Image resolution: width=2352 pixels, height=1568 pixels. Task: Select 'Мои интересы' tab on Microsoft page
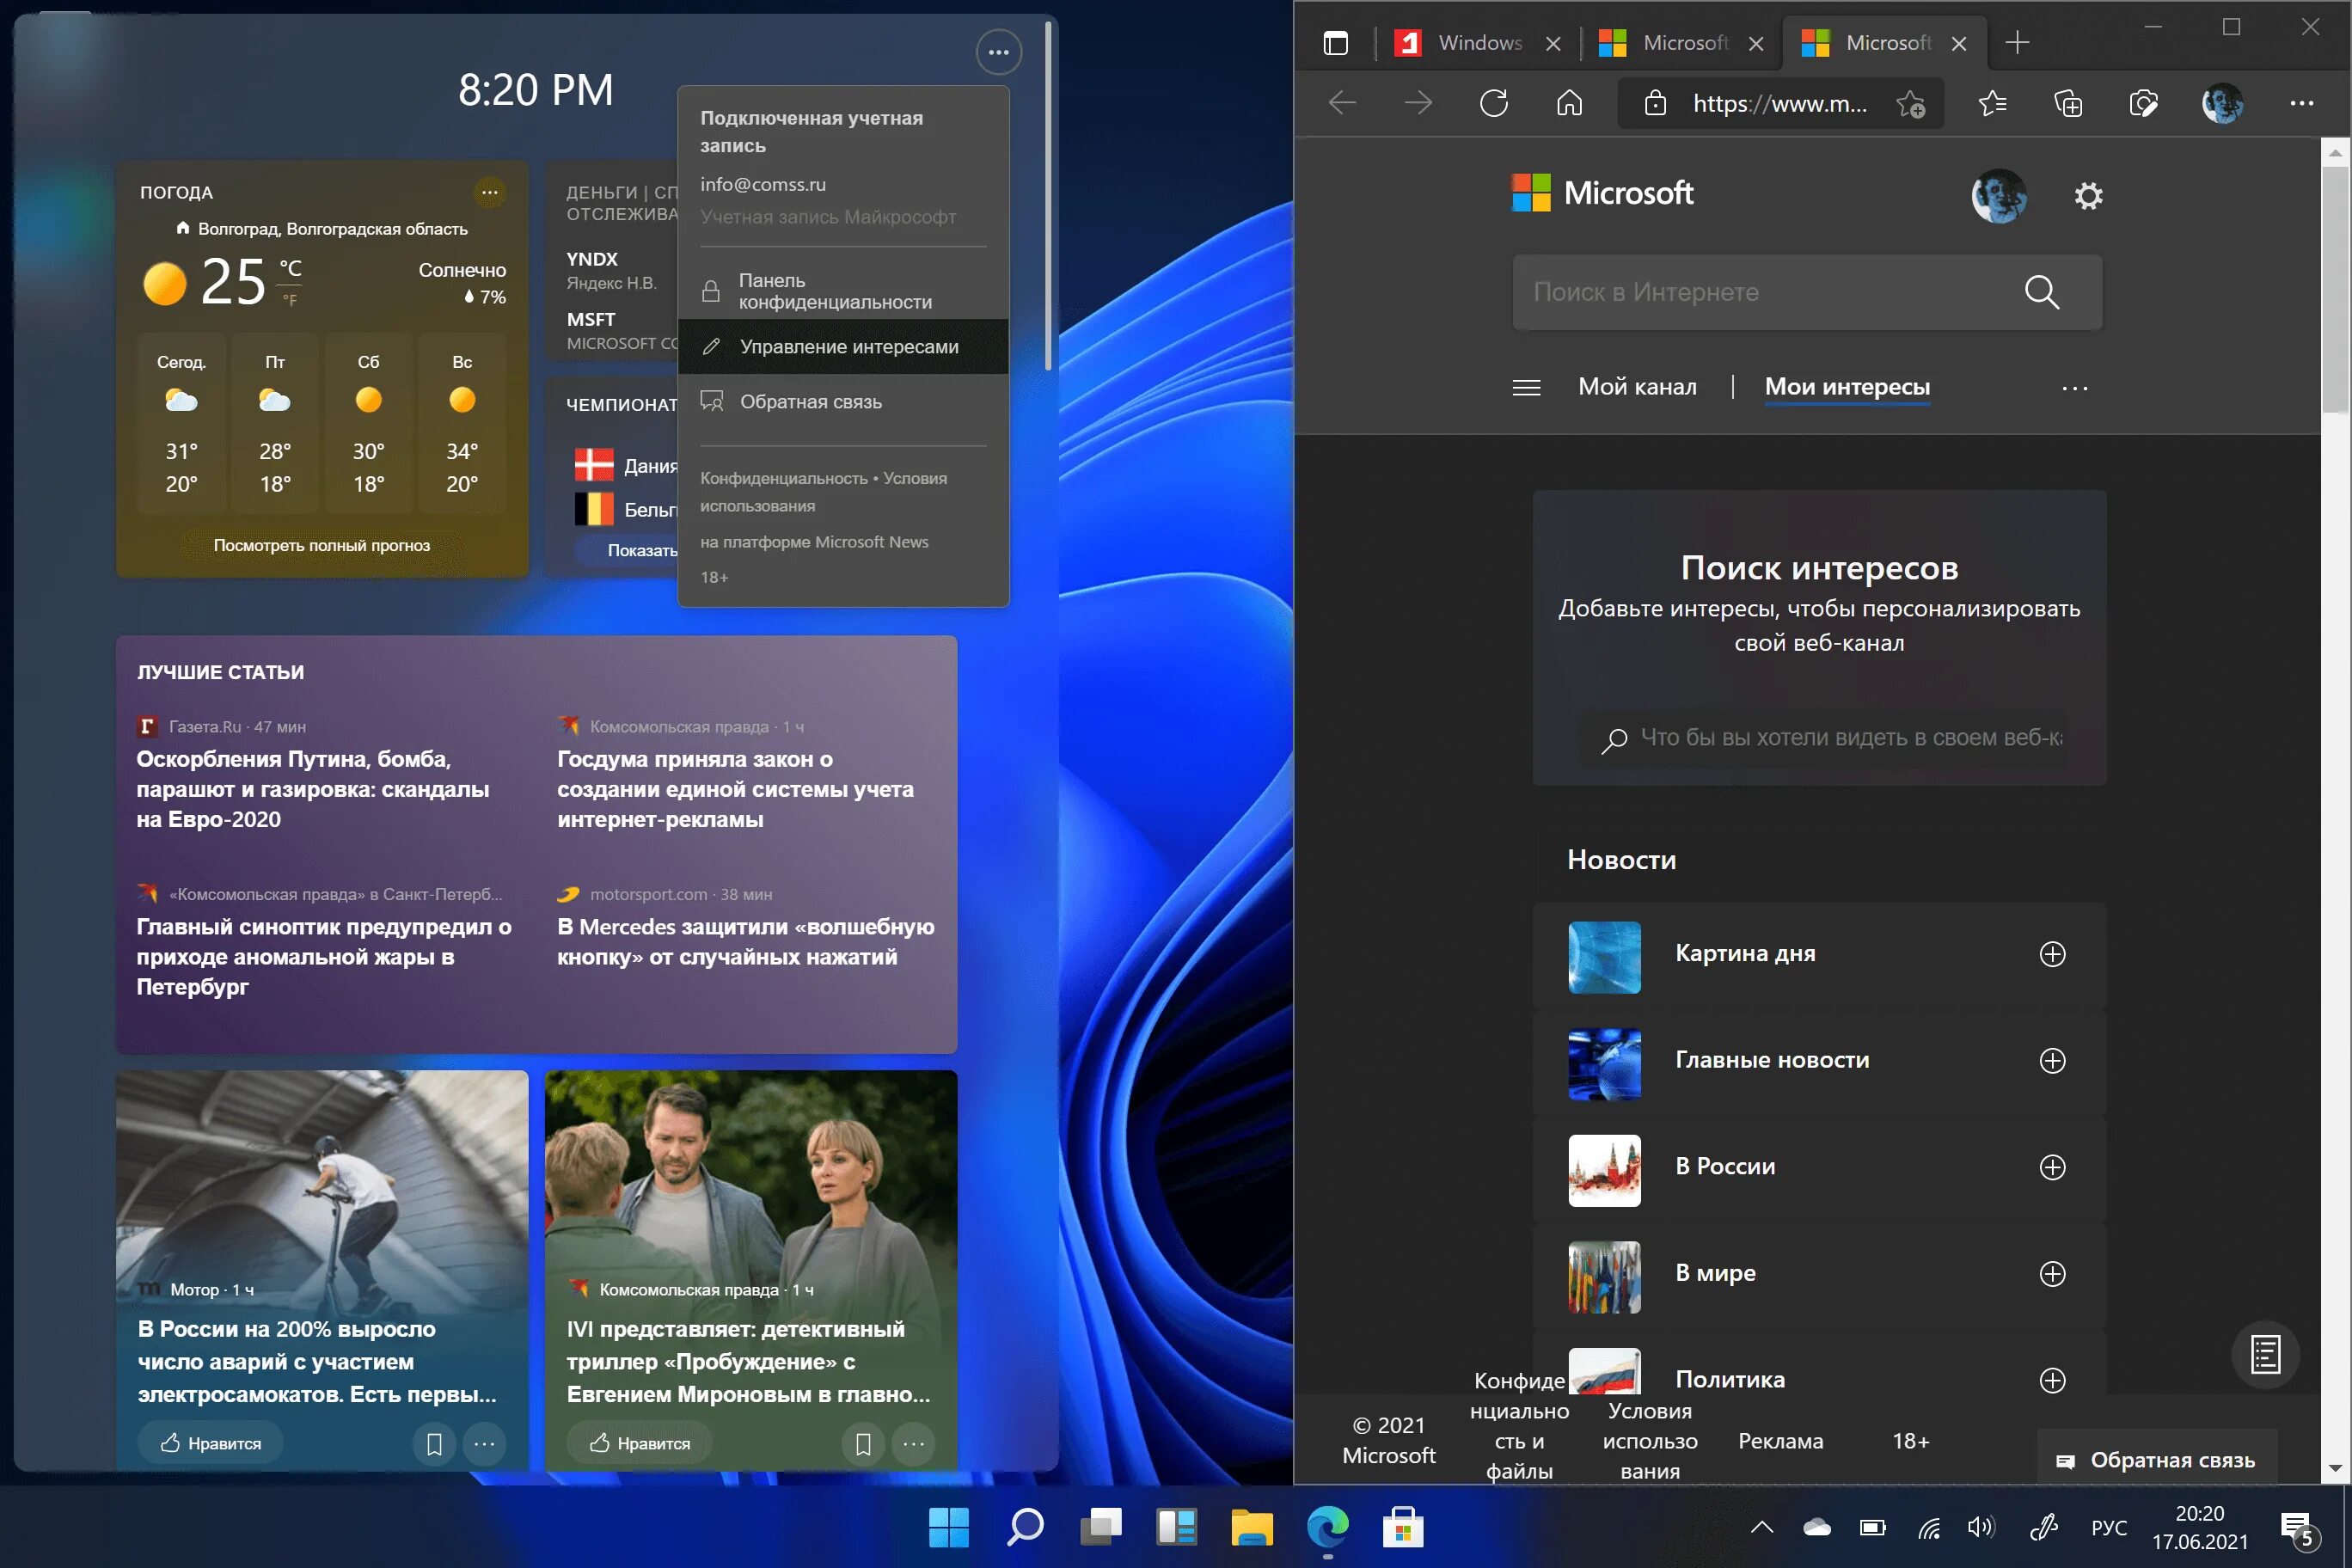click(1848, 387)
